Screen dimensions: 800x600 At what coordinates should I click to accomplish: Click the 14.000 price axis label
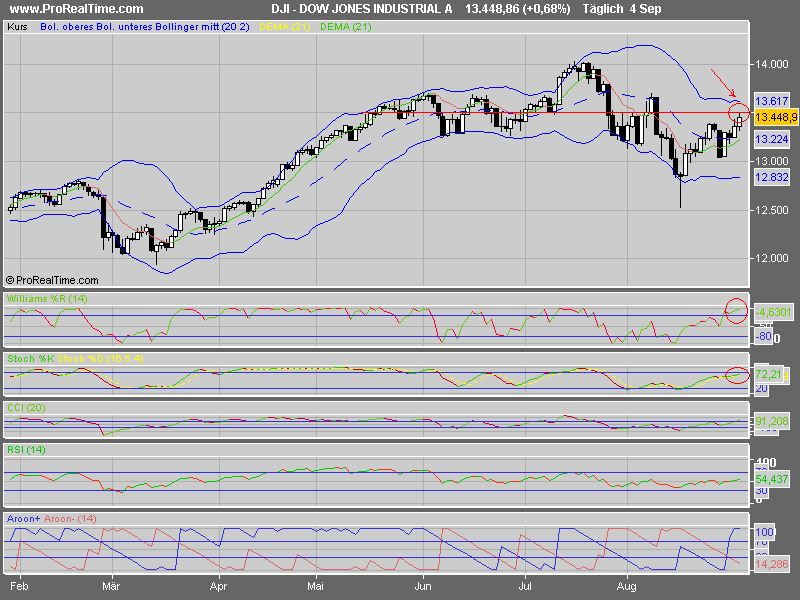(x=771, y=64)
